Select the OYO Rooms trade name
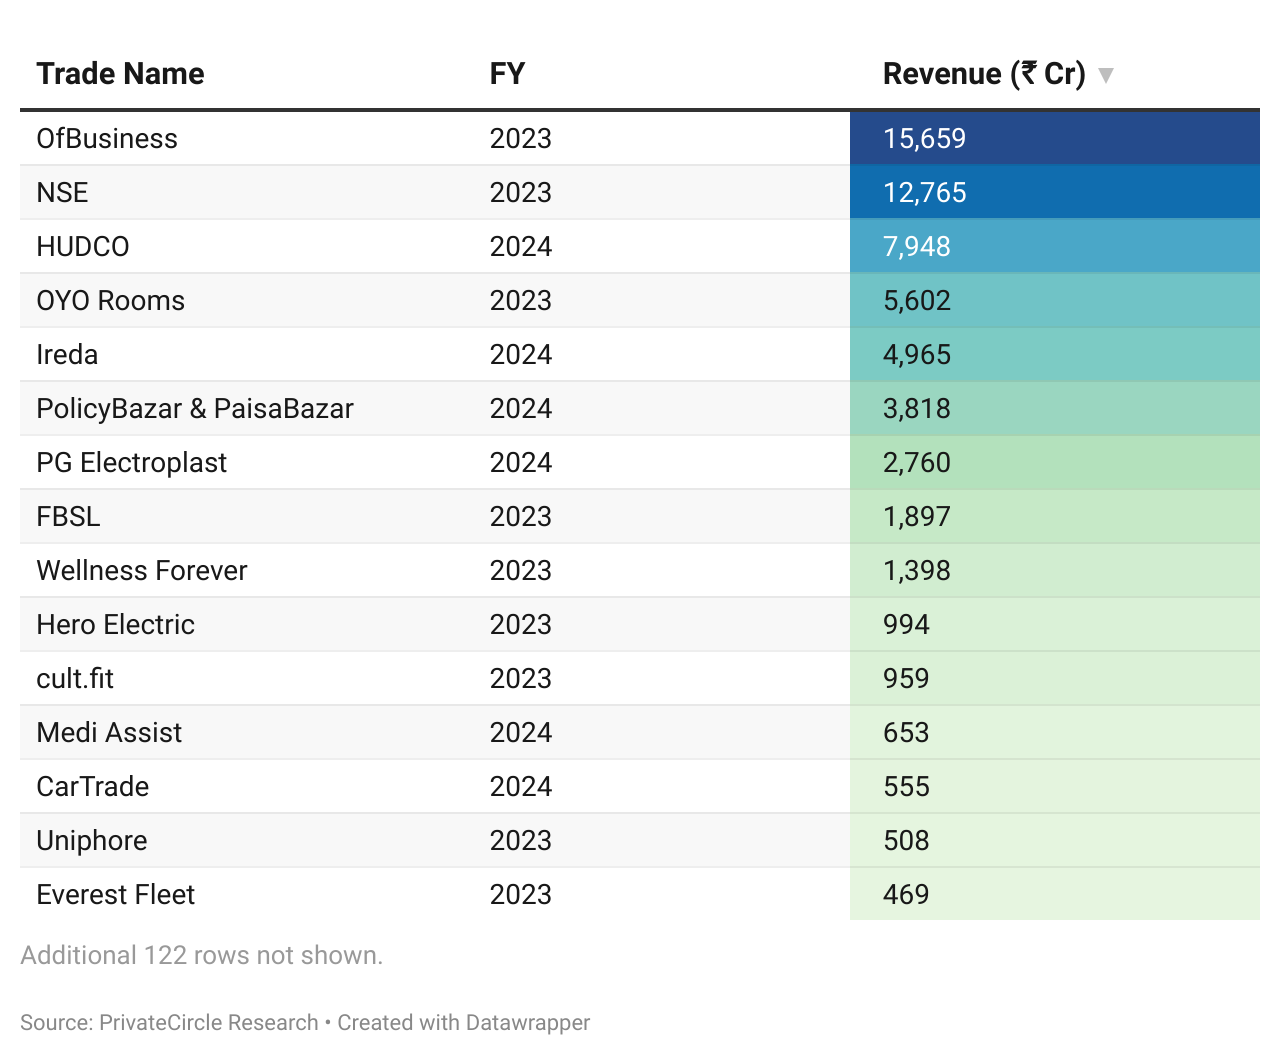This screenshot has height=1056, width=1280. click(x=111, y=301)
